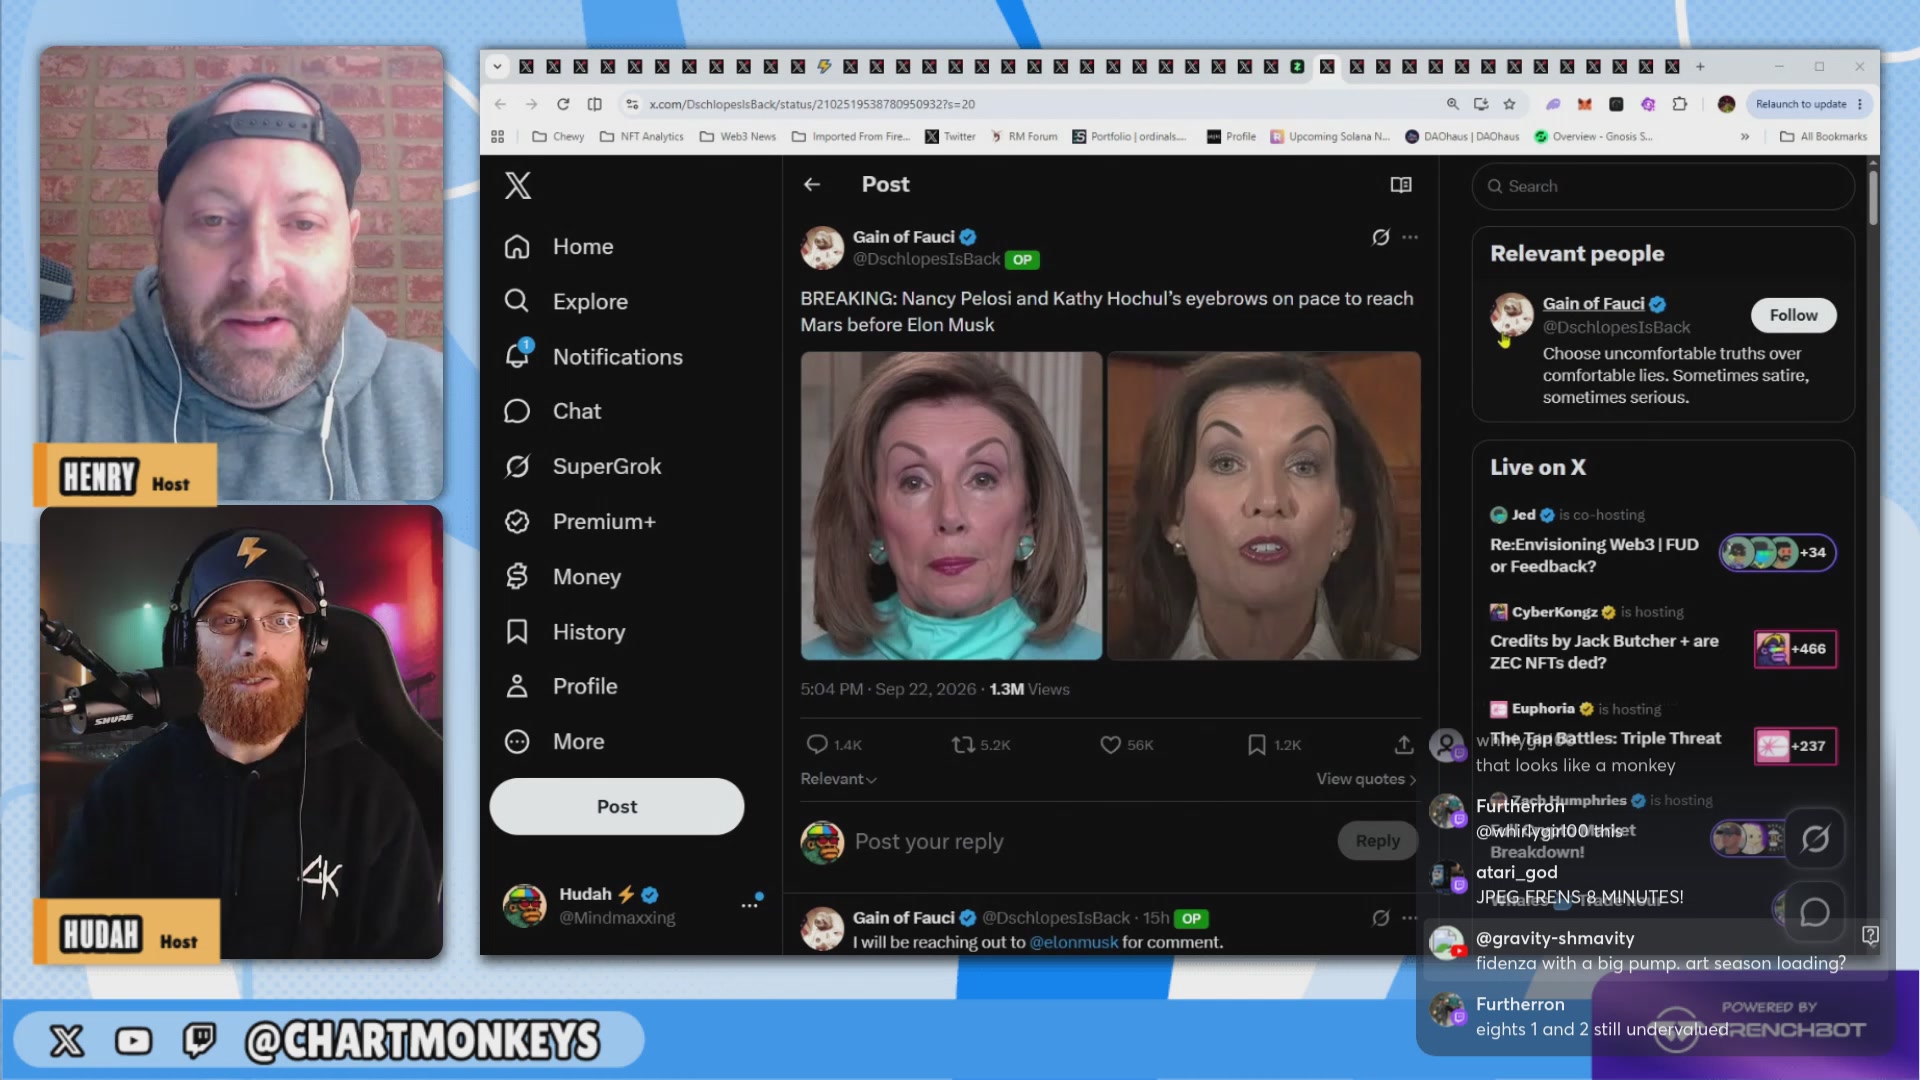Open Profile in the sidebar

[561, 686]
